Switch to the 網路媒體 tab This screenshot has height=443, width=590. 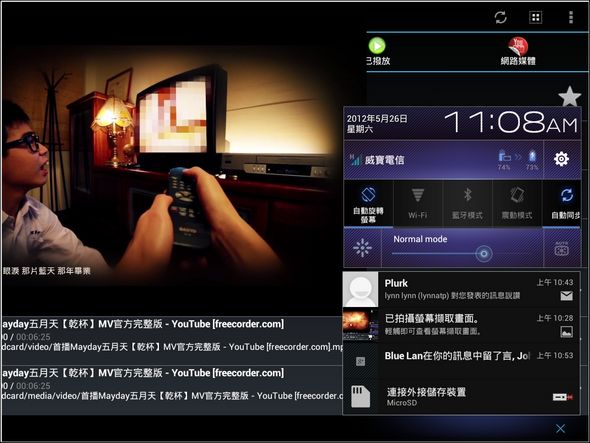pyautogui.click(x=518, y=52)
